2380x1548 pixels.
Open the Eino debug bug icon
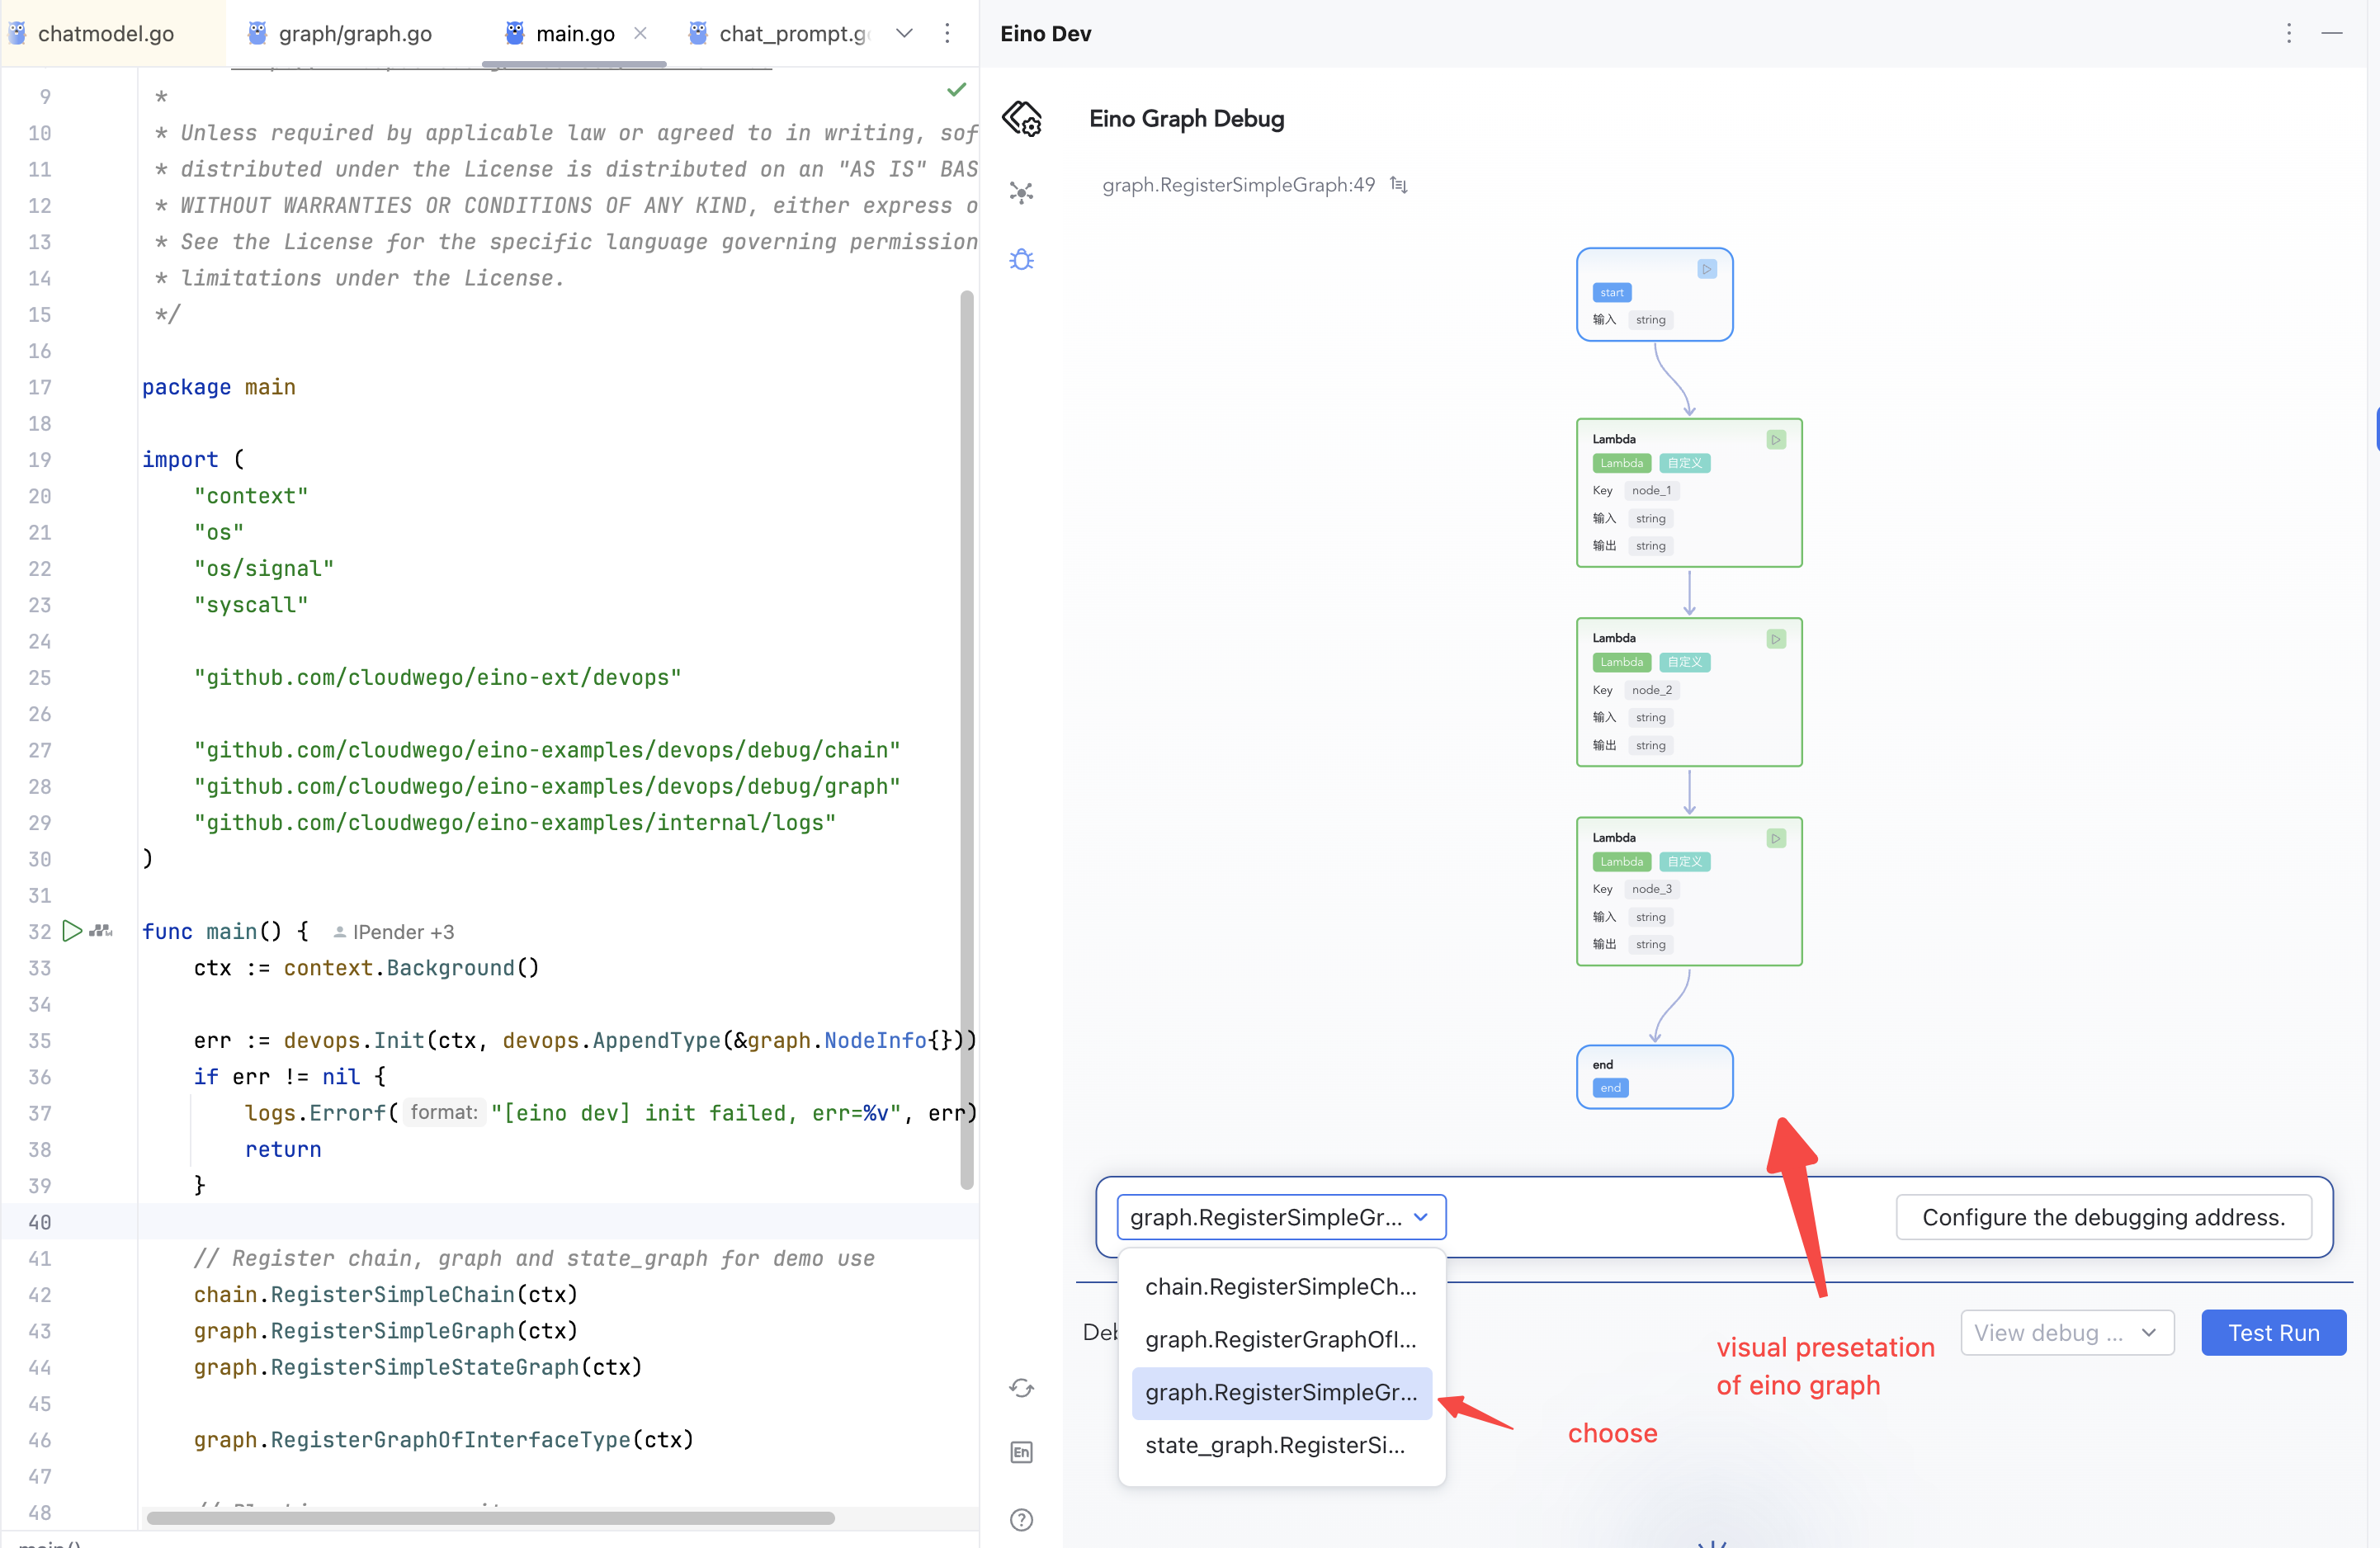tap(1021, 260)
